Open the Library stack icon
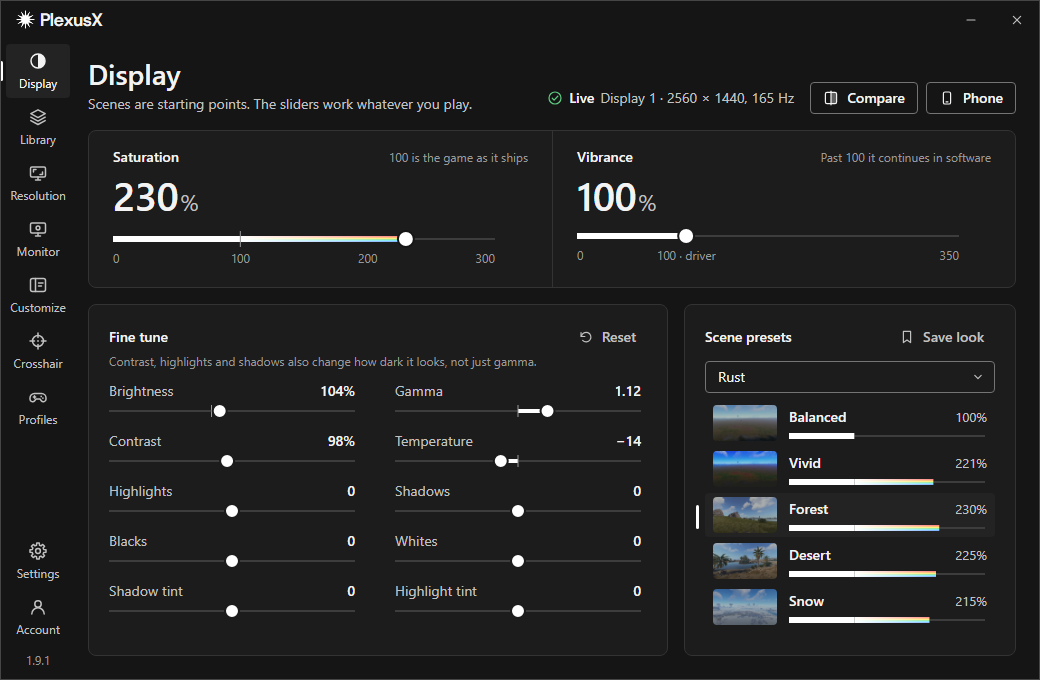 pos(38,117)
